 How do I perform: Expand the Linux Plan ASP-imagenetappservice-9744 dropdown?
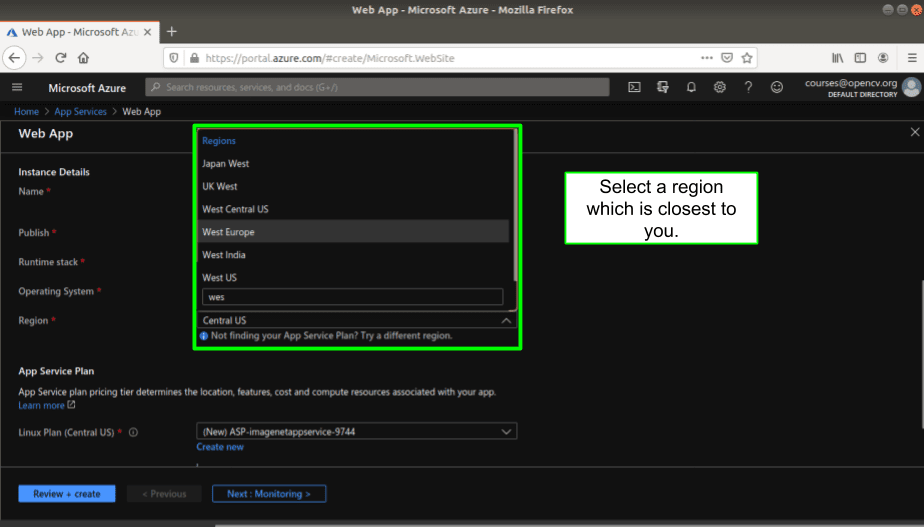(357, 432)
